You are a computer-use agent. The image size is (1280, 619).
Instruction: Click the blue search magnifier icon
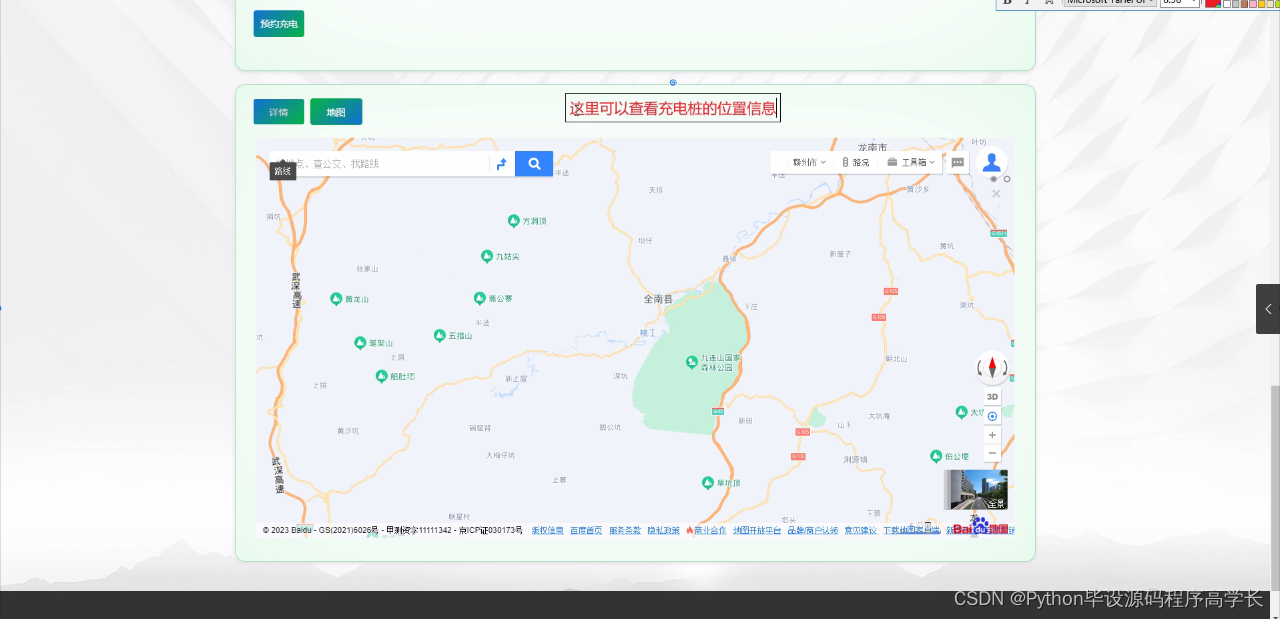[x=533, y=163]
